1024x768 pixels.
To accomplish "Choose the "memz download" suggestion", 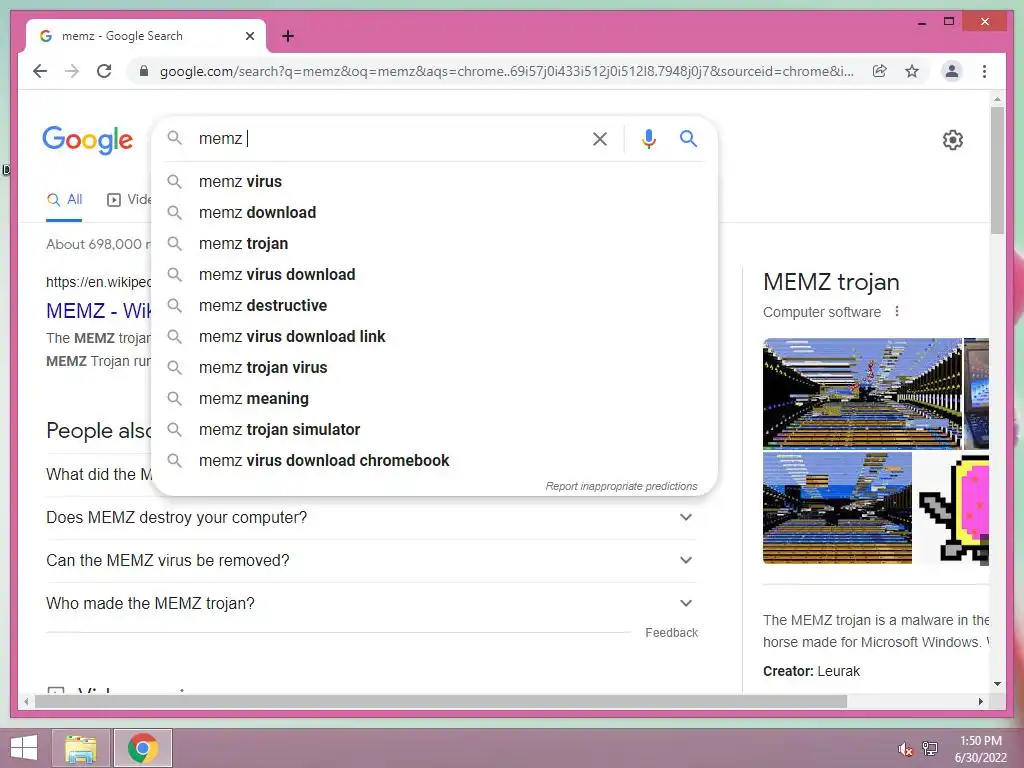I will 434,212.
